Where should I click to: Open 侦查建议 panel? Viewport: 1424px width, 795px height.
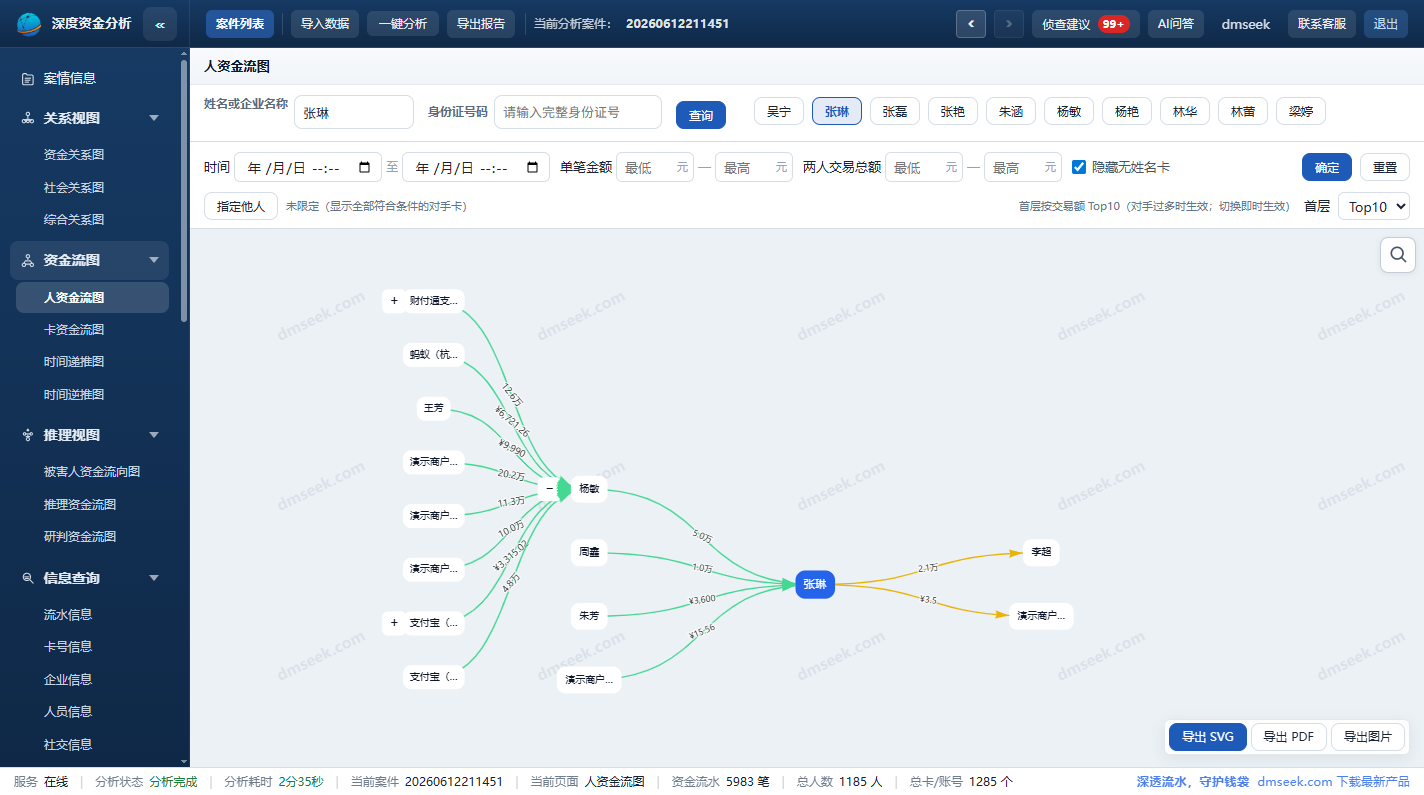[1086, 24]
